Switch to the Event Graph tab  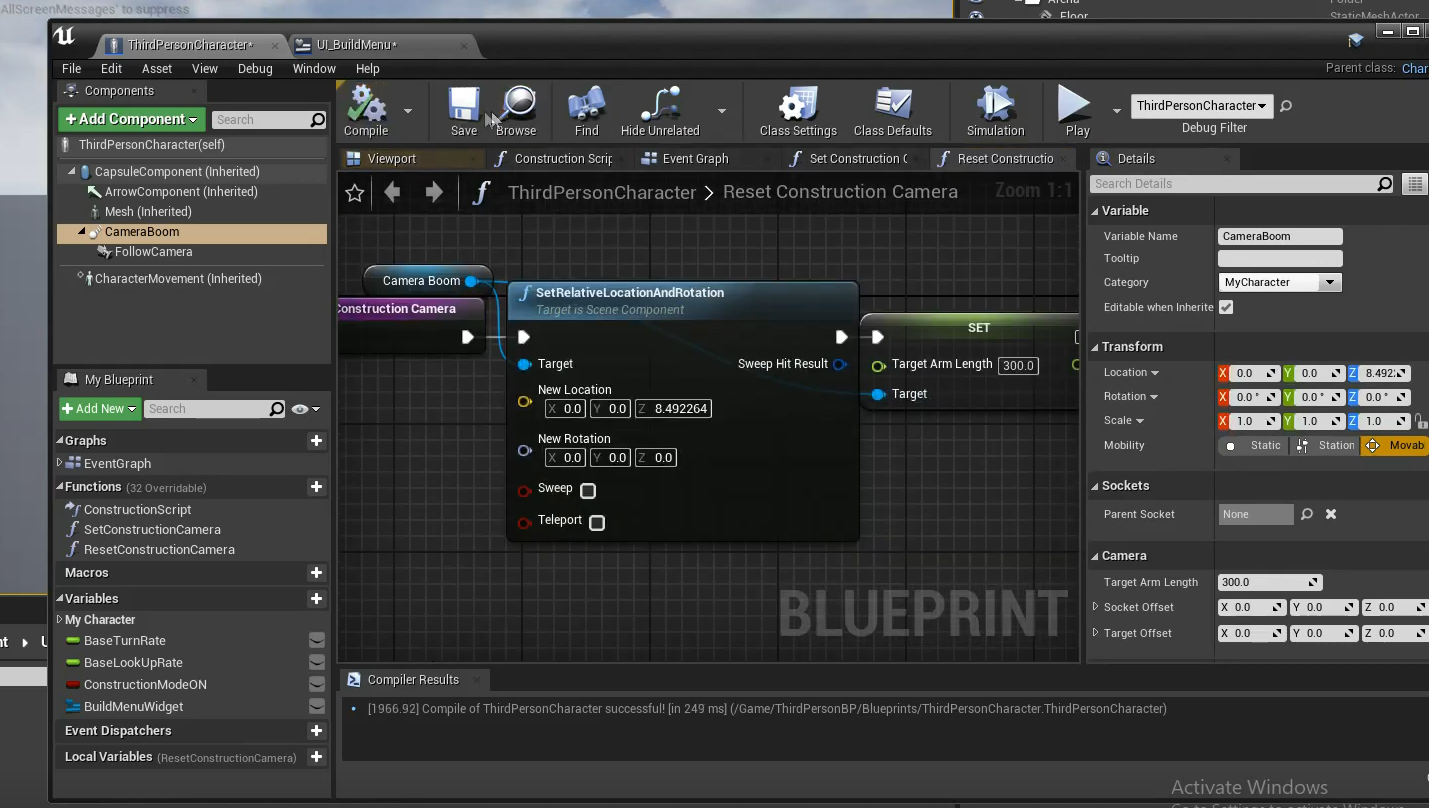click(x=695, y=159)
